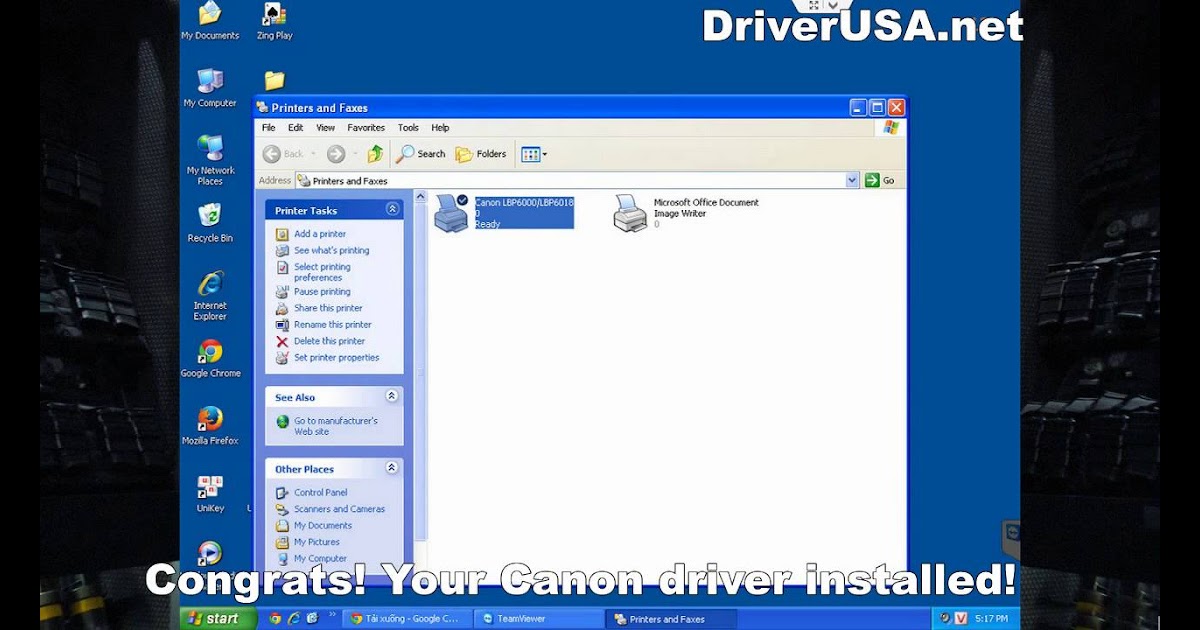This screenshot has width=1200, height=630.
Task: Open the Help menu
Action: coord(440,128)
